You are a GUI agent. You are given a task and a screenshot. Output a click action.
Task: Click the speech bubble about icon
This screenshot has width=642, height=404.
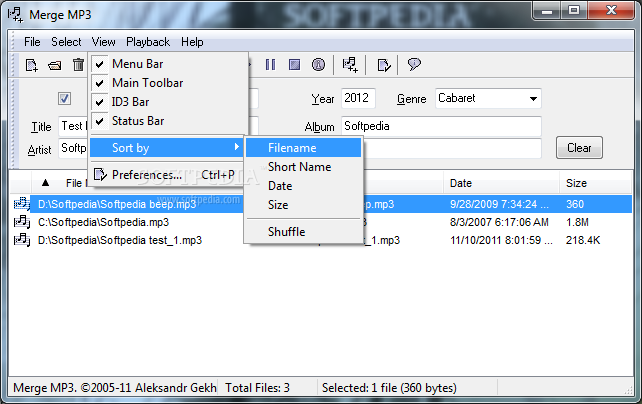point(414,64)
